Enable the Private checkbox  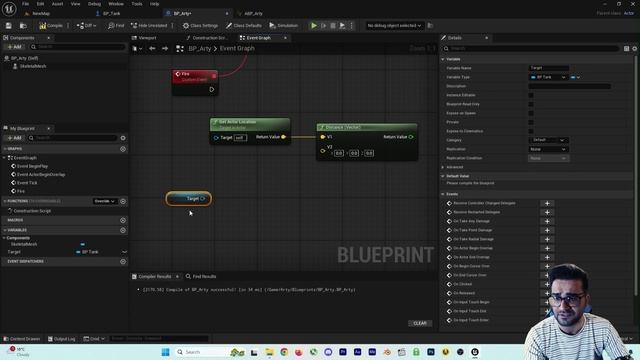tap(531, 122)
